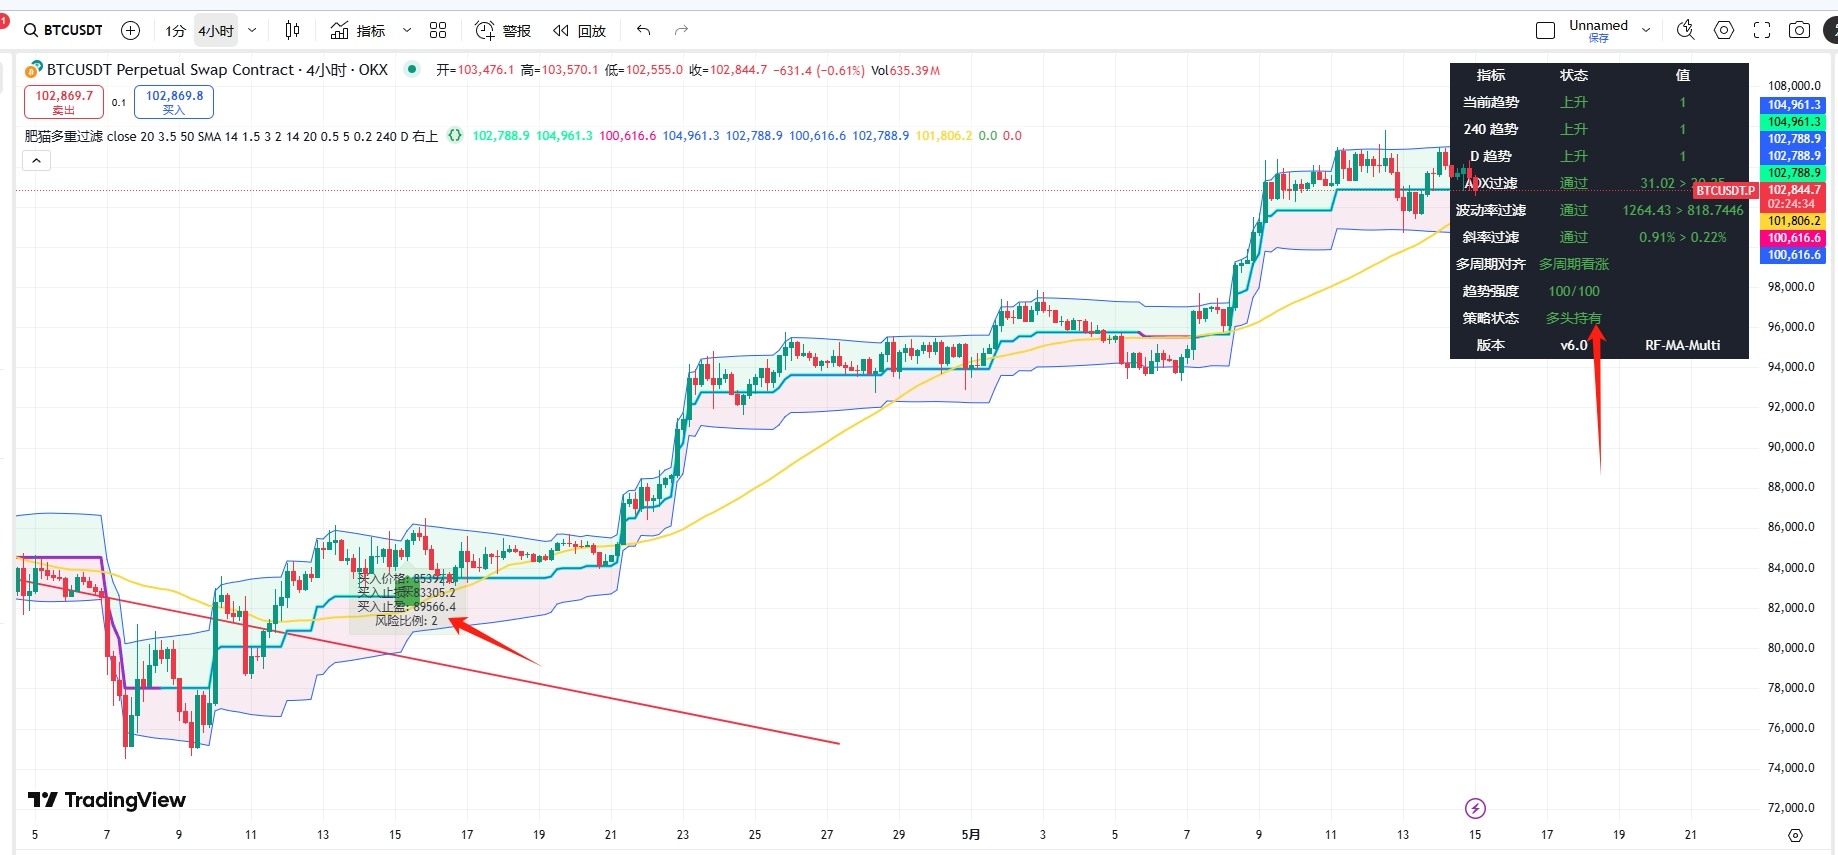
Task: Open the 指标 indicators button
Action: pyautogui.click(x=358, y=31)
